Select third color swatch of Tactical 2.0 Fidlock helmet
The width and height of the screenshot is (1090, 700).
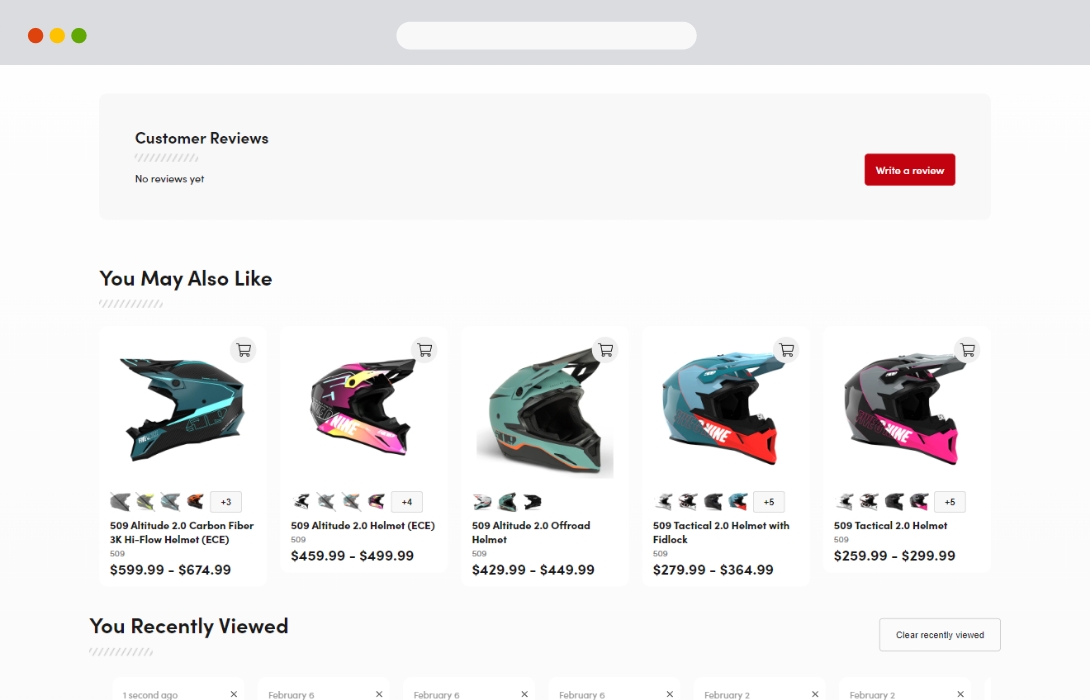pyautogui.click(x=713, y=501)
